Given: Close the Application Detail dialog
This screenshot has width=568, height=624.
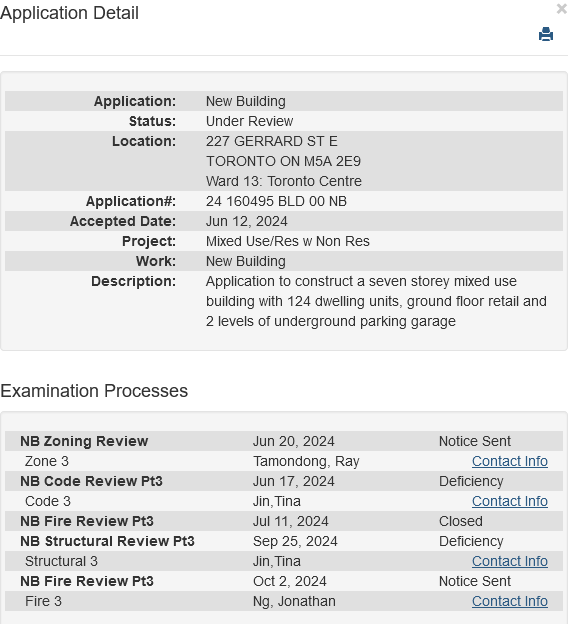Looking at the screenshot, I should pos(562,9).
